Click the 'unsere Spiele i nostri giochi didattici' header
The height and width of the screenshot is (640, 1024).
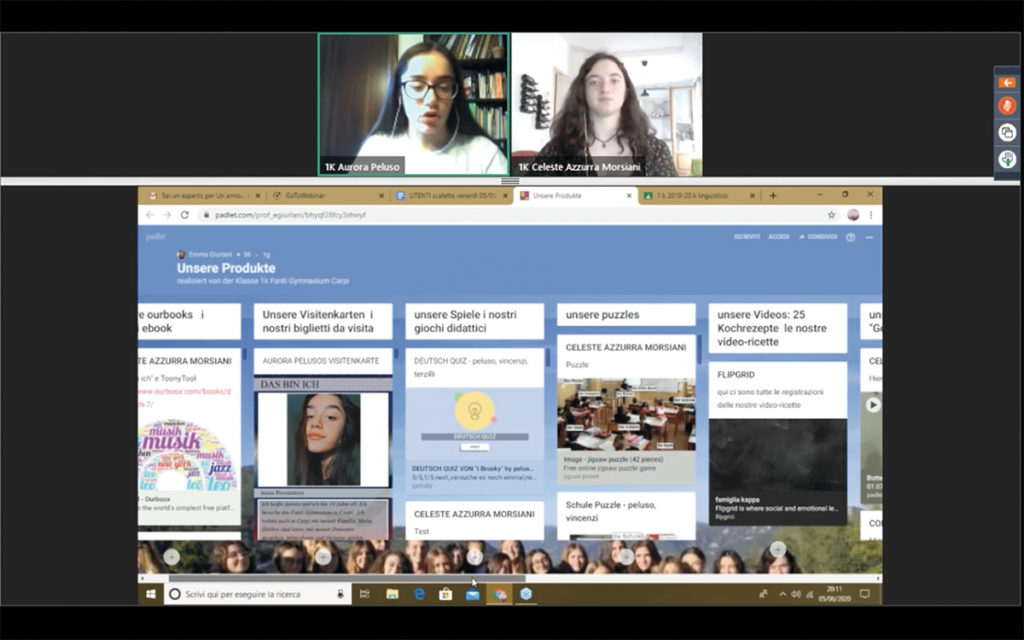coord(474,321)
